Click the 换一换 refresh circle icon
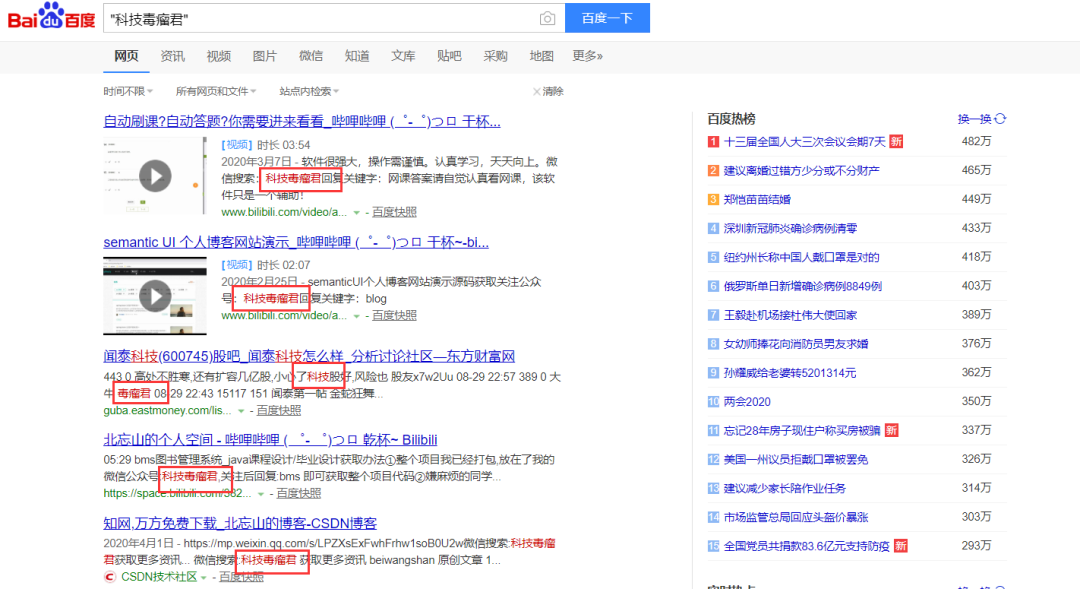Viewport: 1080px width, 589px height. point(1000,119)
